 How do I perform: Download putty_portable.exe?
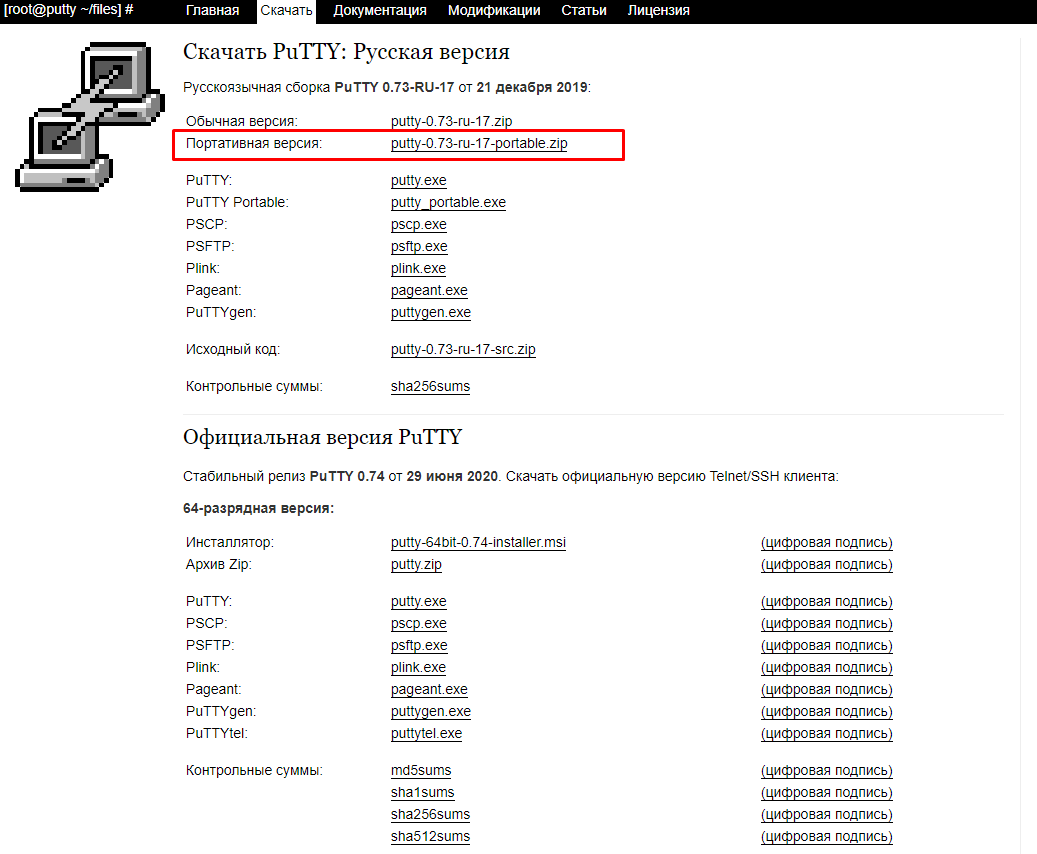tap(448, 202)
